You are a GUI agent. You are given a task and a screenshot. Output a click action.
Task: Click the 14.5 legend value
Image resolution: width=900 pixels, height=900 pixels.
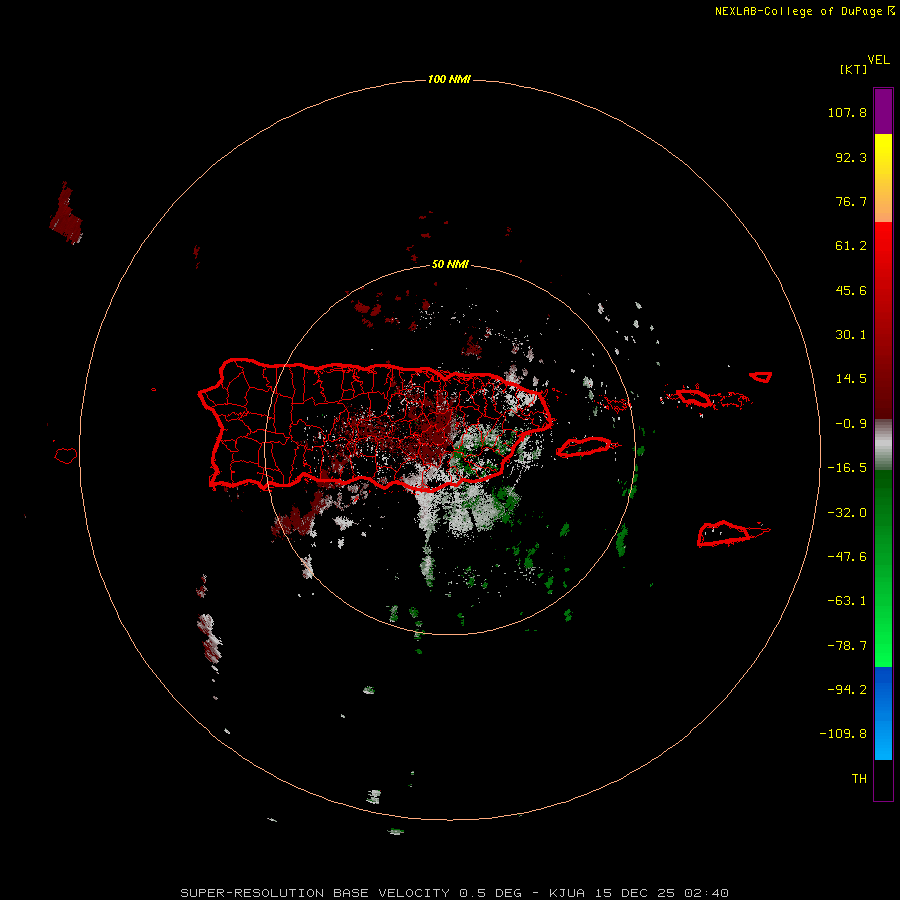[x=851, y=379]
